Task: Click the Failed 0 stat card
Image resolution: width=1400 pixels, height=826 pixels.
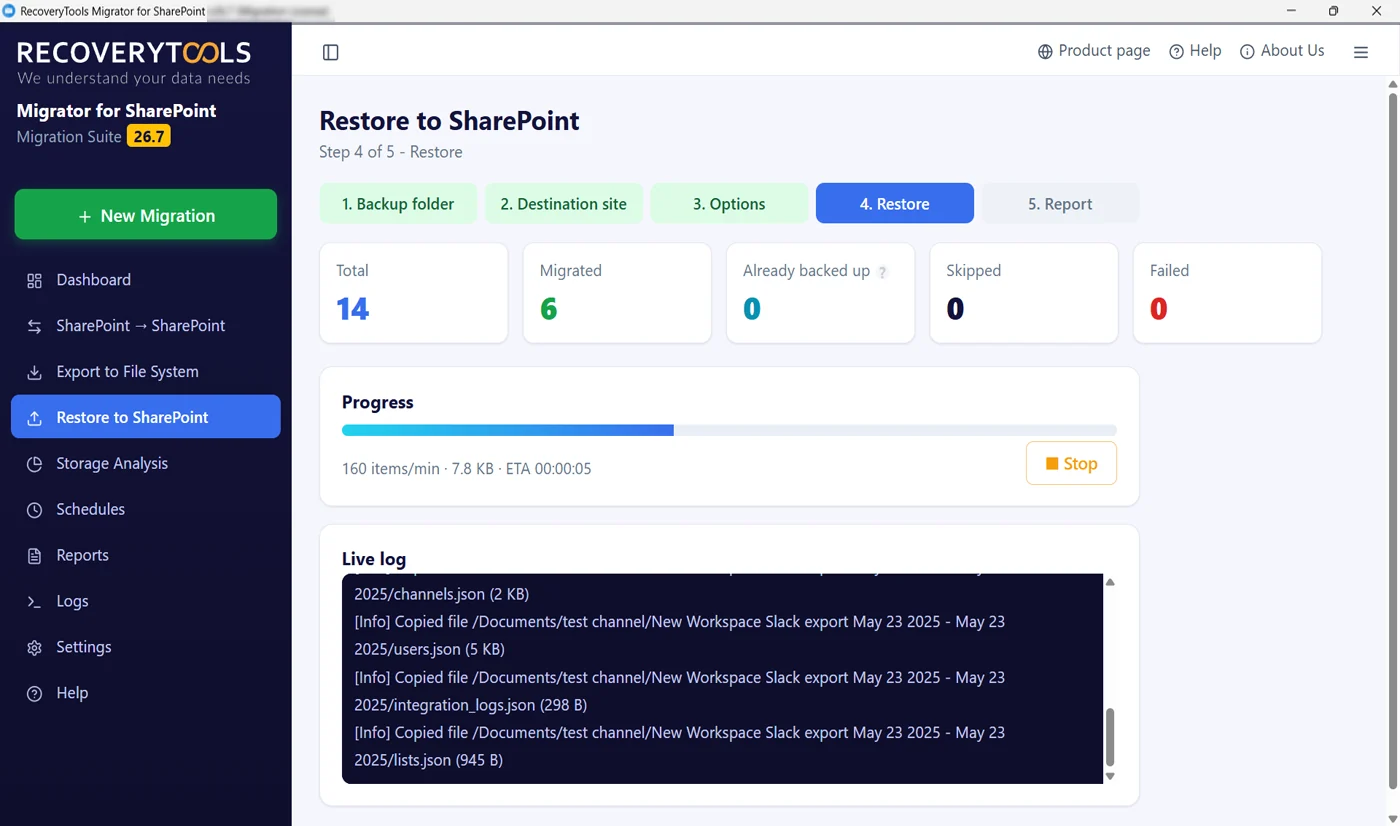Action: [1227, 293]
